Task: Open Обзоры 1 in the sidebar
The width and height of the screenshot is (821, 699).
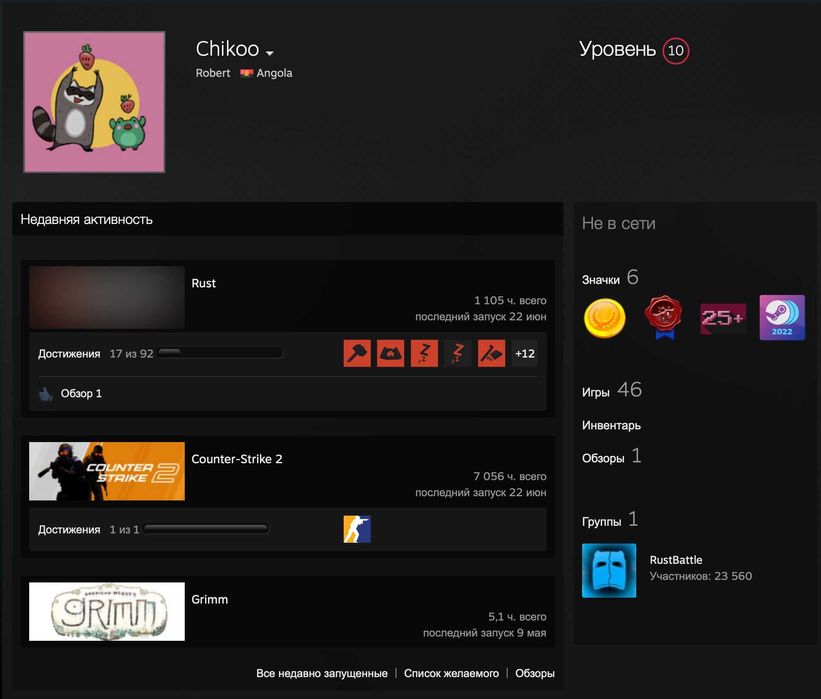Action: 612,457
